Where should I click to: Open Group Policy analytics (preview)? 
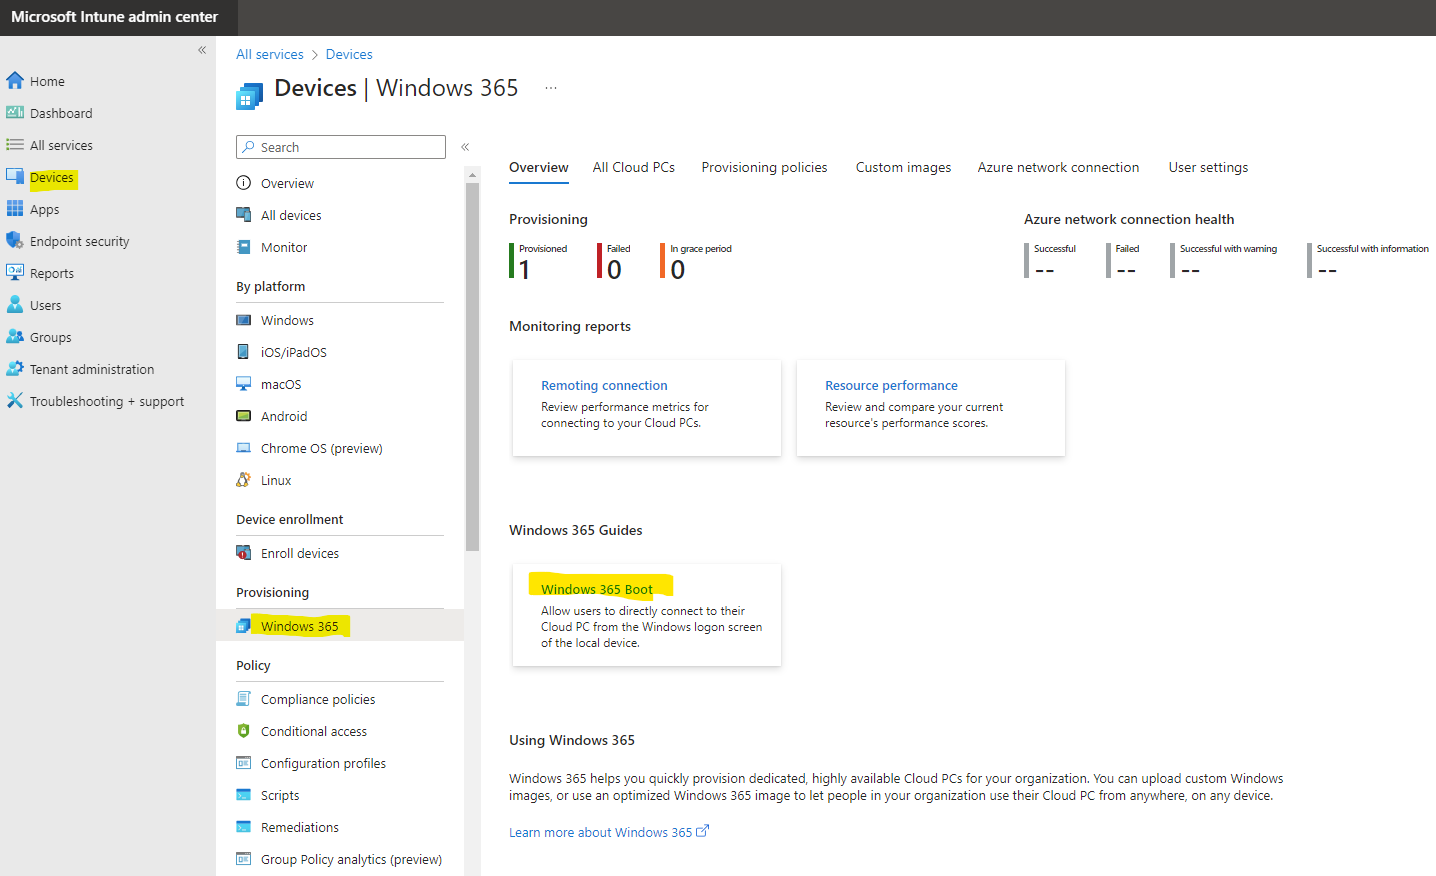click(351, 859)
